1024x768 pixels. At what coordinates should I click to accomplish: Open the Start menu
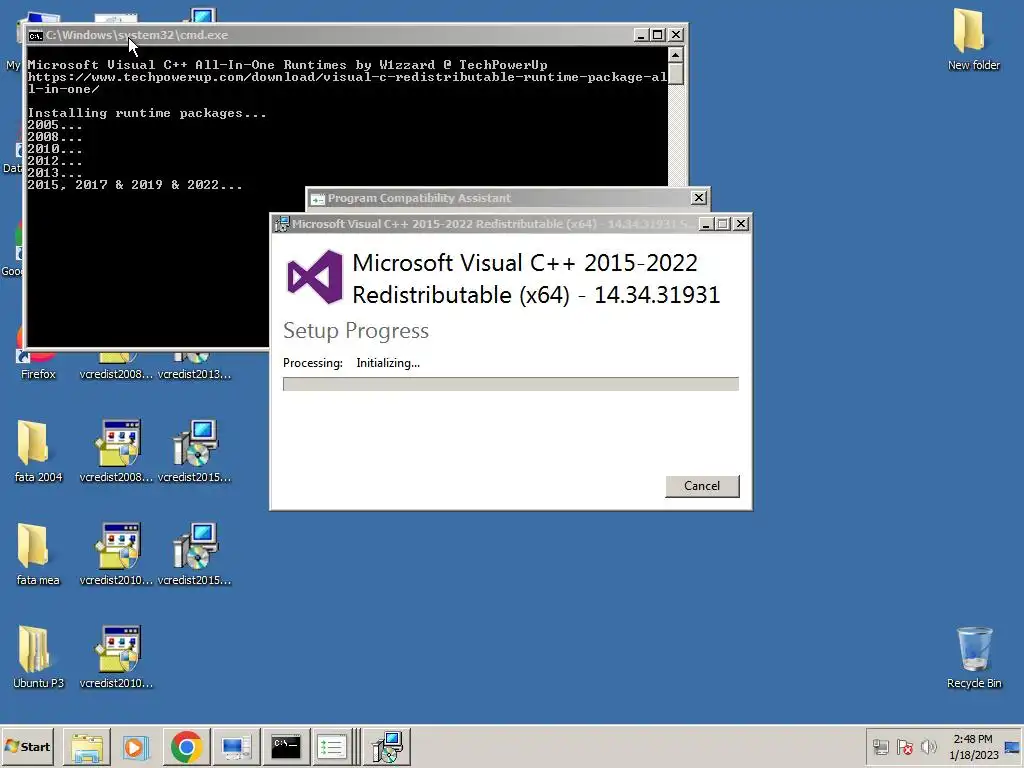[27, 747]
